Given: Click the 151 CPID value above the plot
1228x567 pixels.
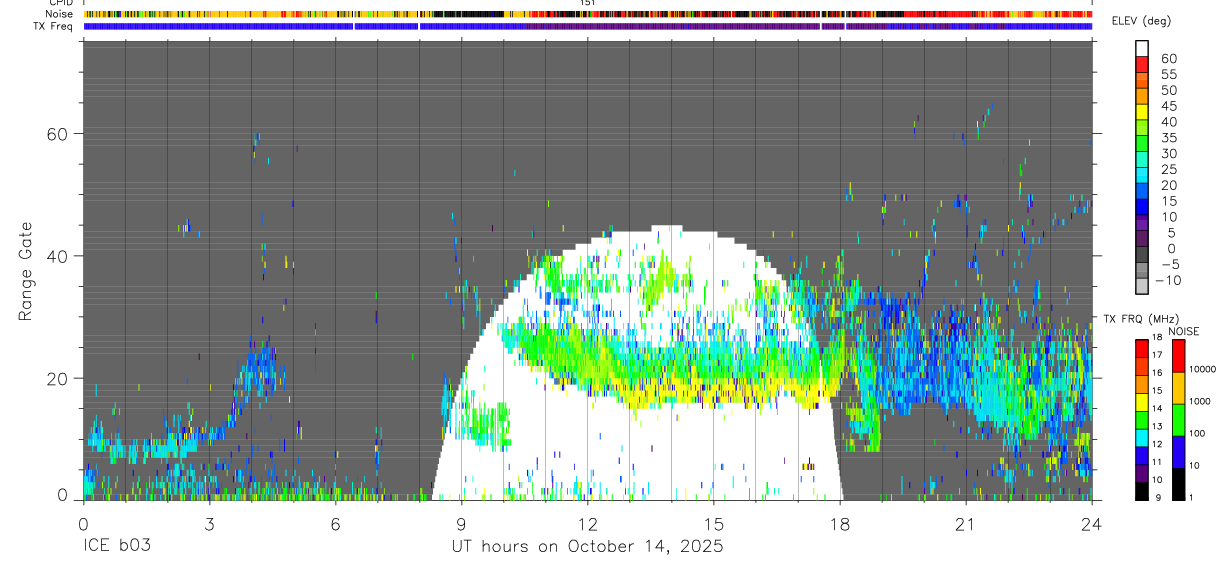Looking at the screenshot, I should (x=588, y=3).
